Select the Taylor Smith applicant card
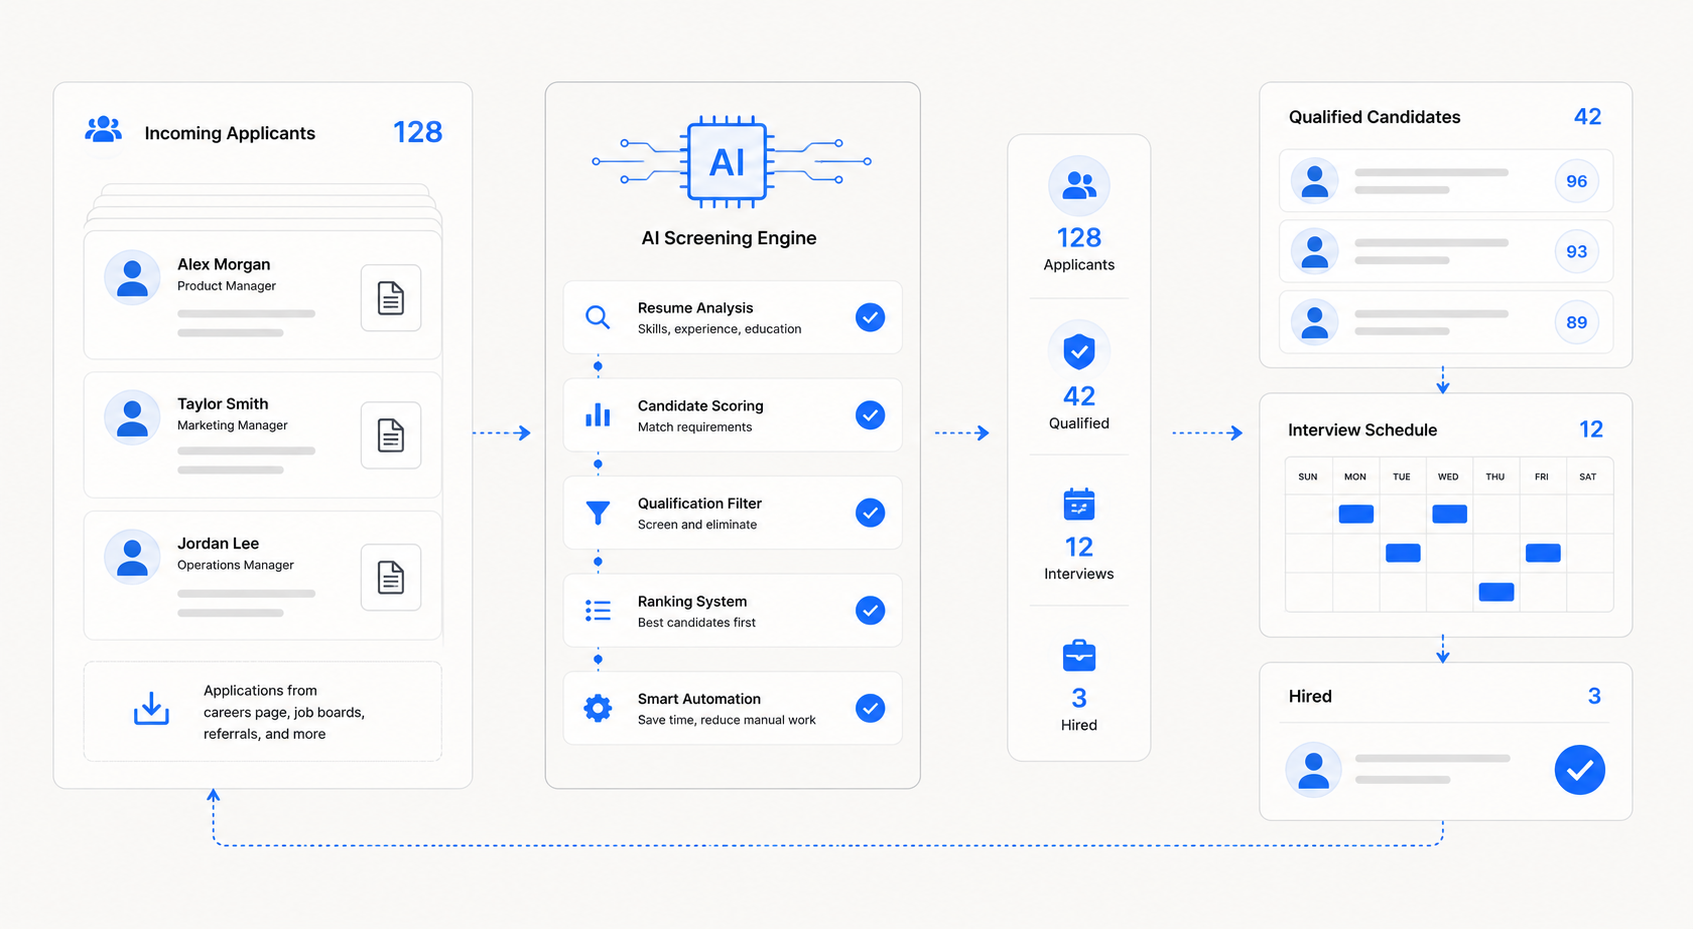Image resolution: width=1693 pixels, height=929 pixels. (263, 435)
